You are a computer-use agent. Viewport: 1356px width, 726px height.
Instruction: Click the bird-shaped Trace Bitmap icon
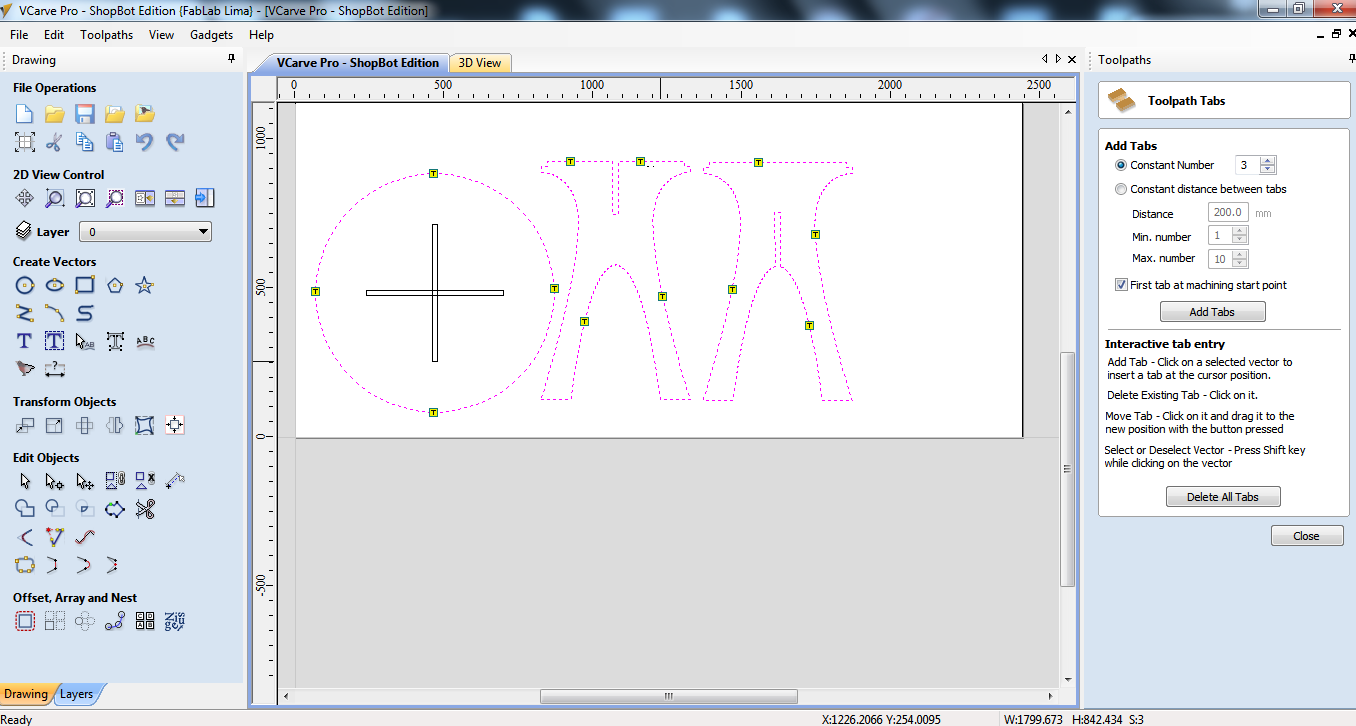click(x=25, y=370)
